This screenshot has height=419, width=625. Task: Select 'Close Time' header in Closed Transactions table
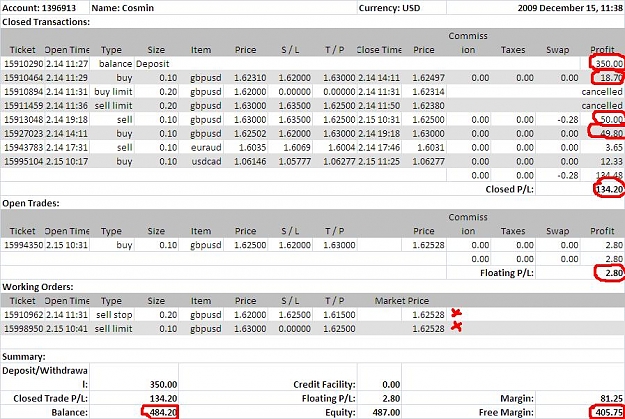(379, 50)
